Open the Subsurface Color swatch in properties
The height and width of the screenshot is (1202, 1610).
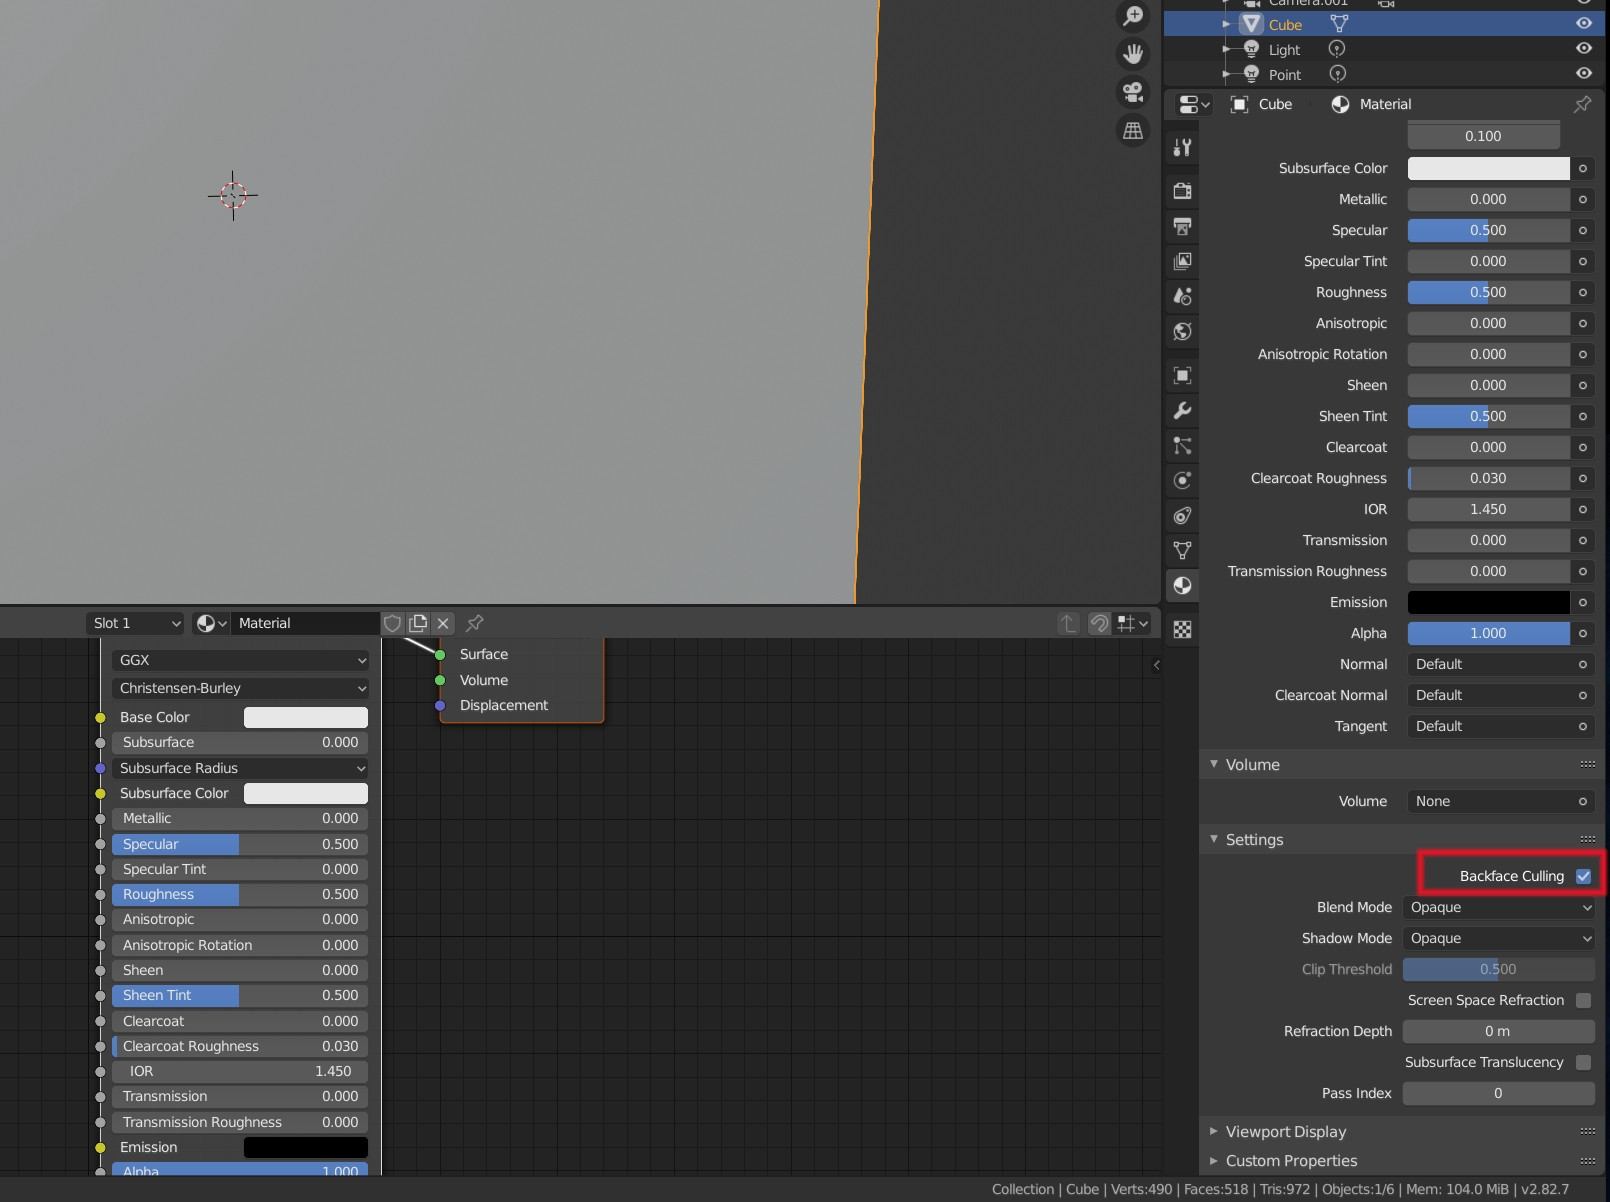click(x=1488, y=168)
